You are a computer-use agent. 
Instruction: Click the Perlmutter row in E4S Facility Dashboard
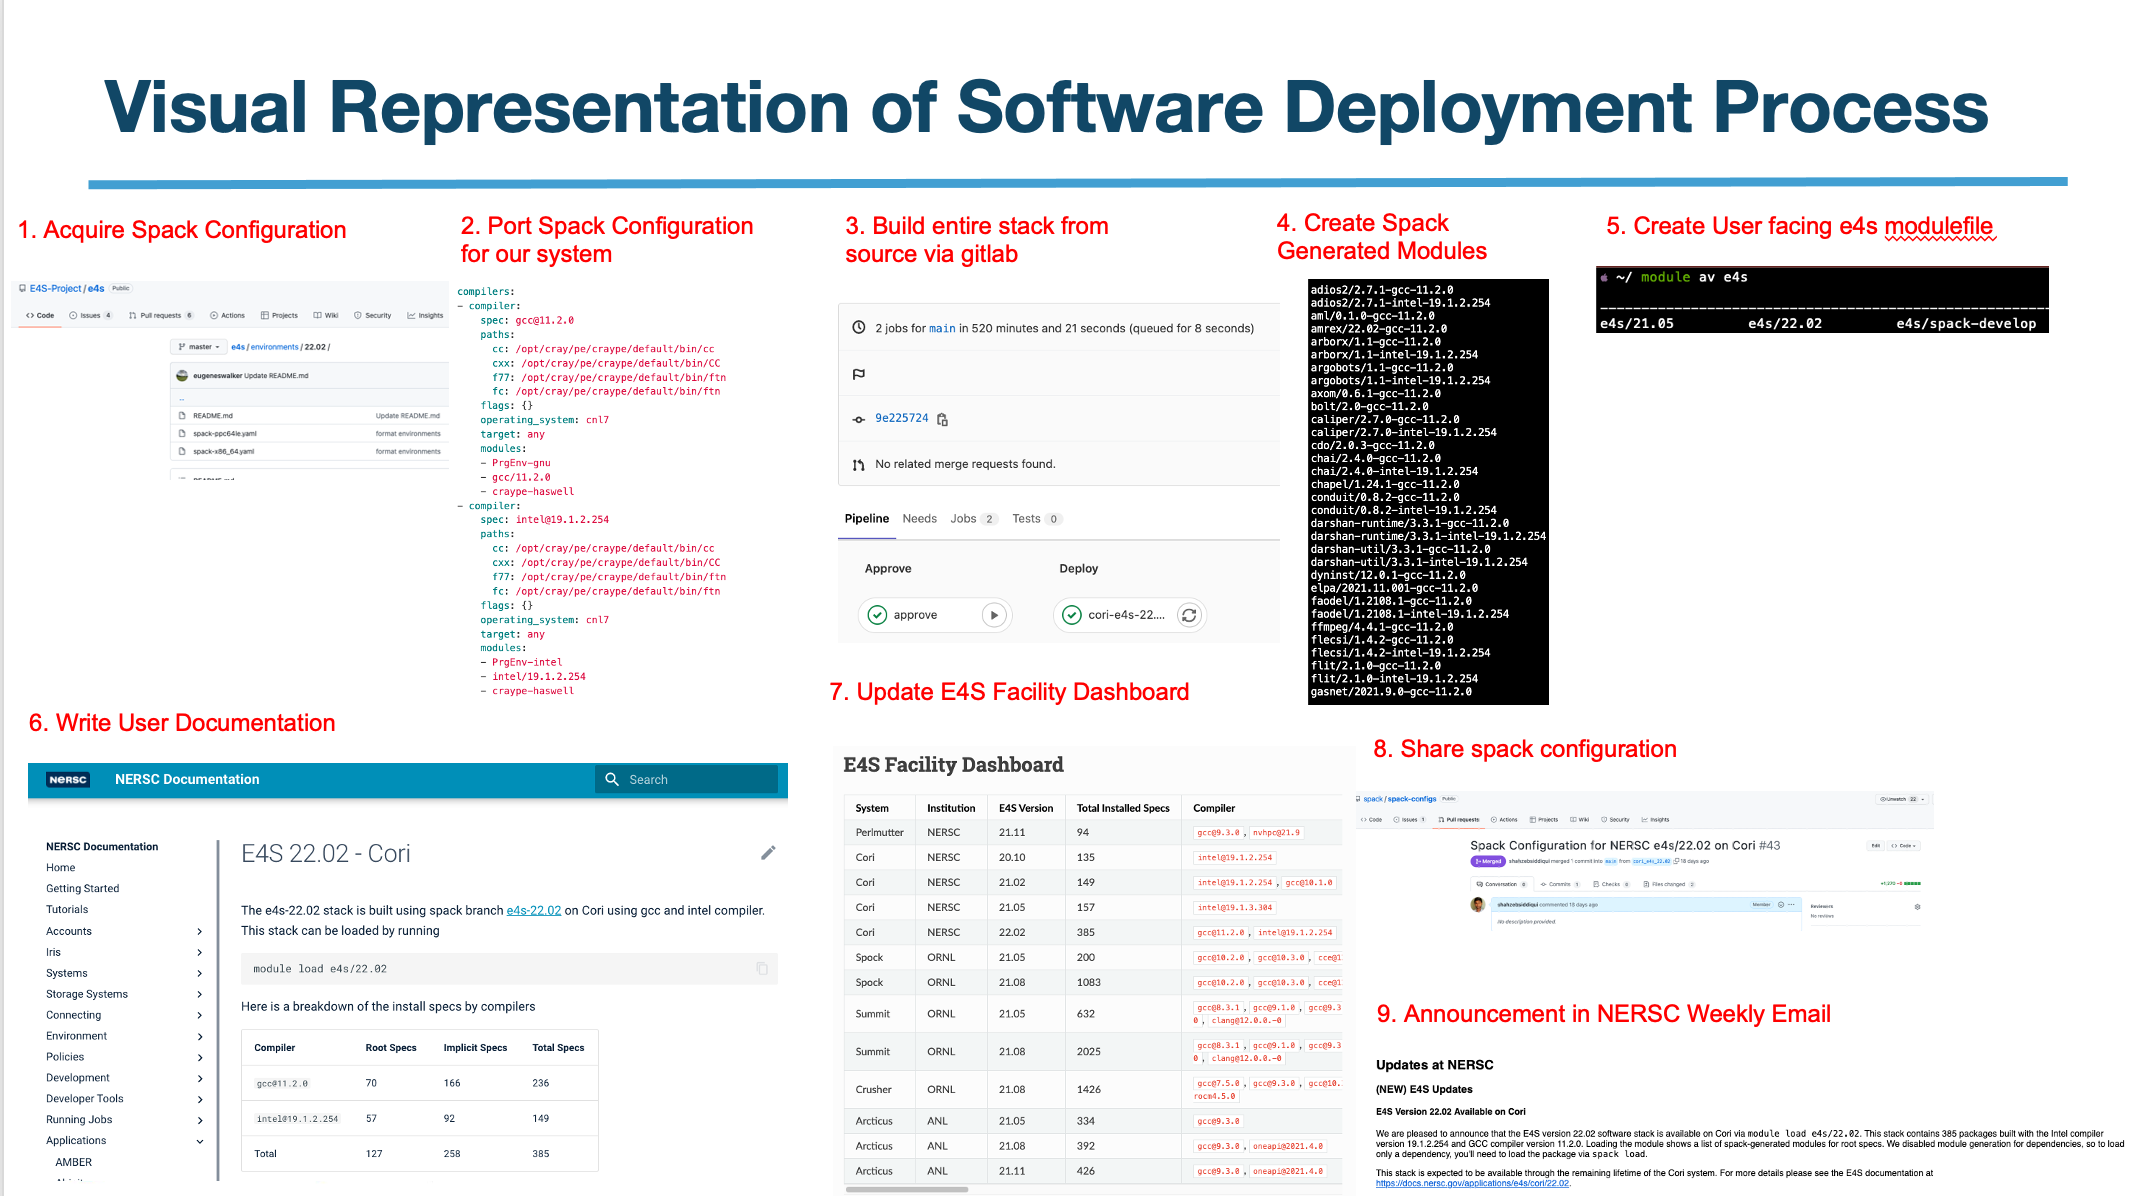pyautogui.click(x=1094, y=832)
